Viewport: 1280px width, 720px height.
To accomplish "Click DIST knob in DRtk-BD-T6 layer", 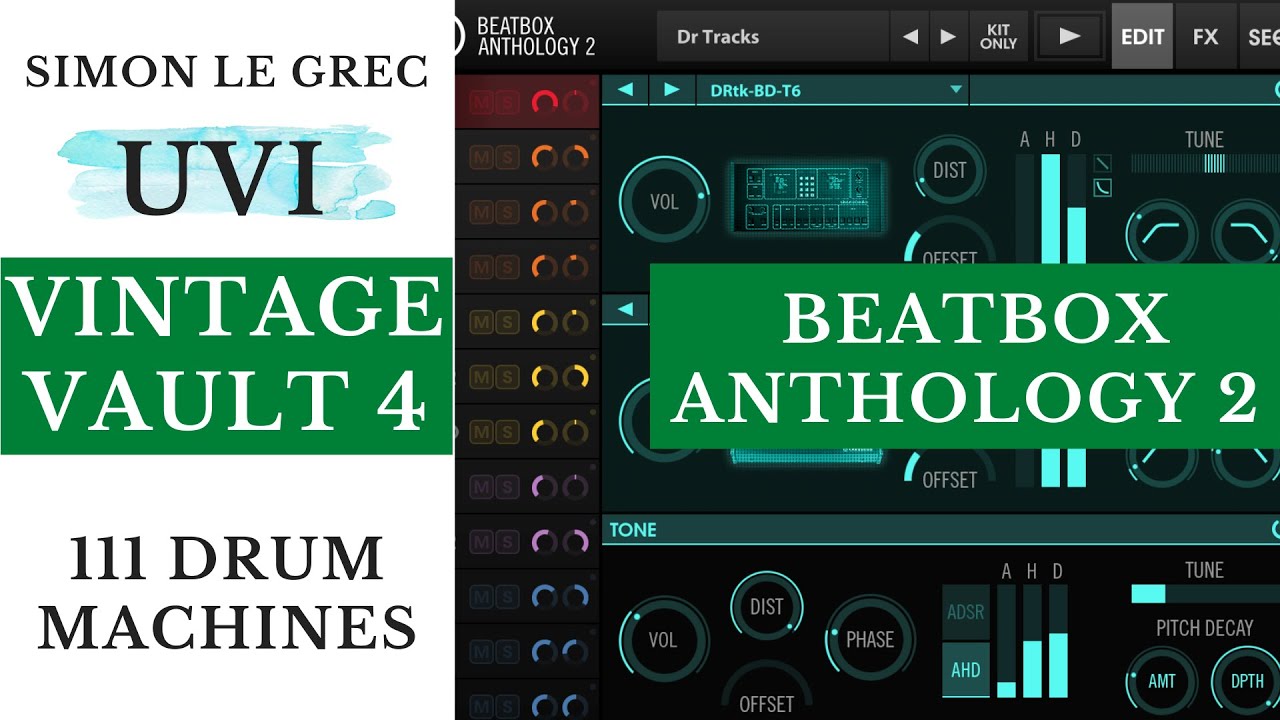I will [x=949, y=170].
